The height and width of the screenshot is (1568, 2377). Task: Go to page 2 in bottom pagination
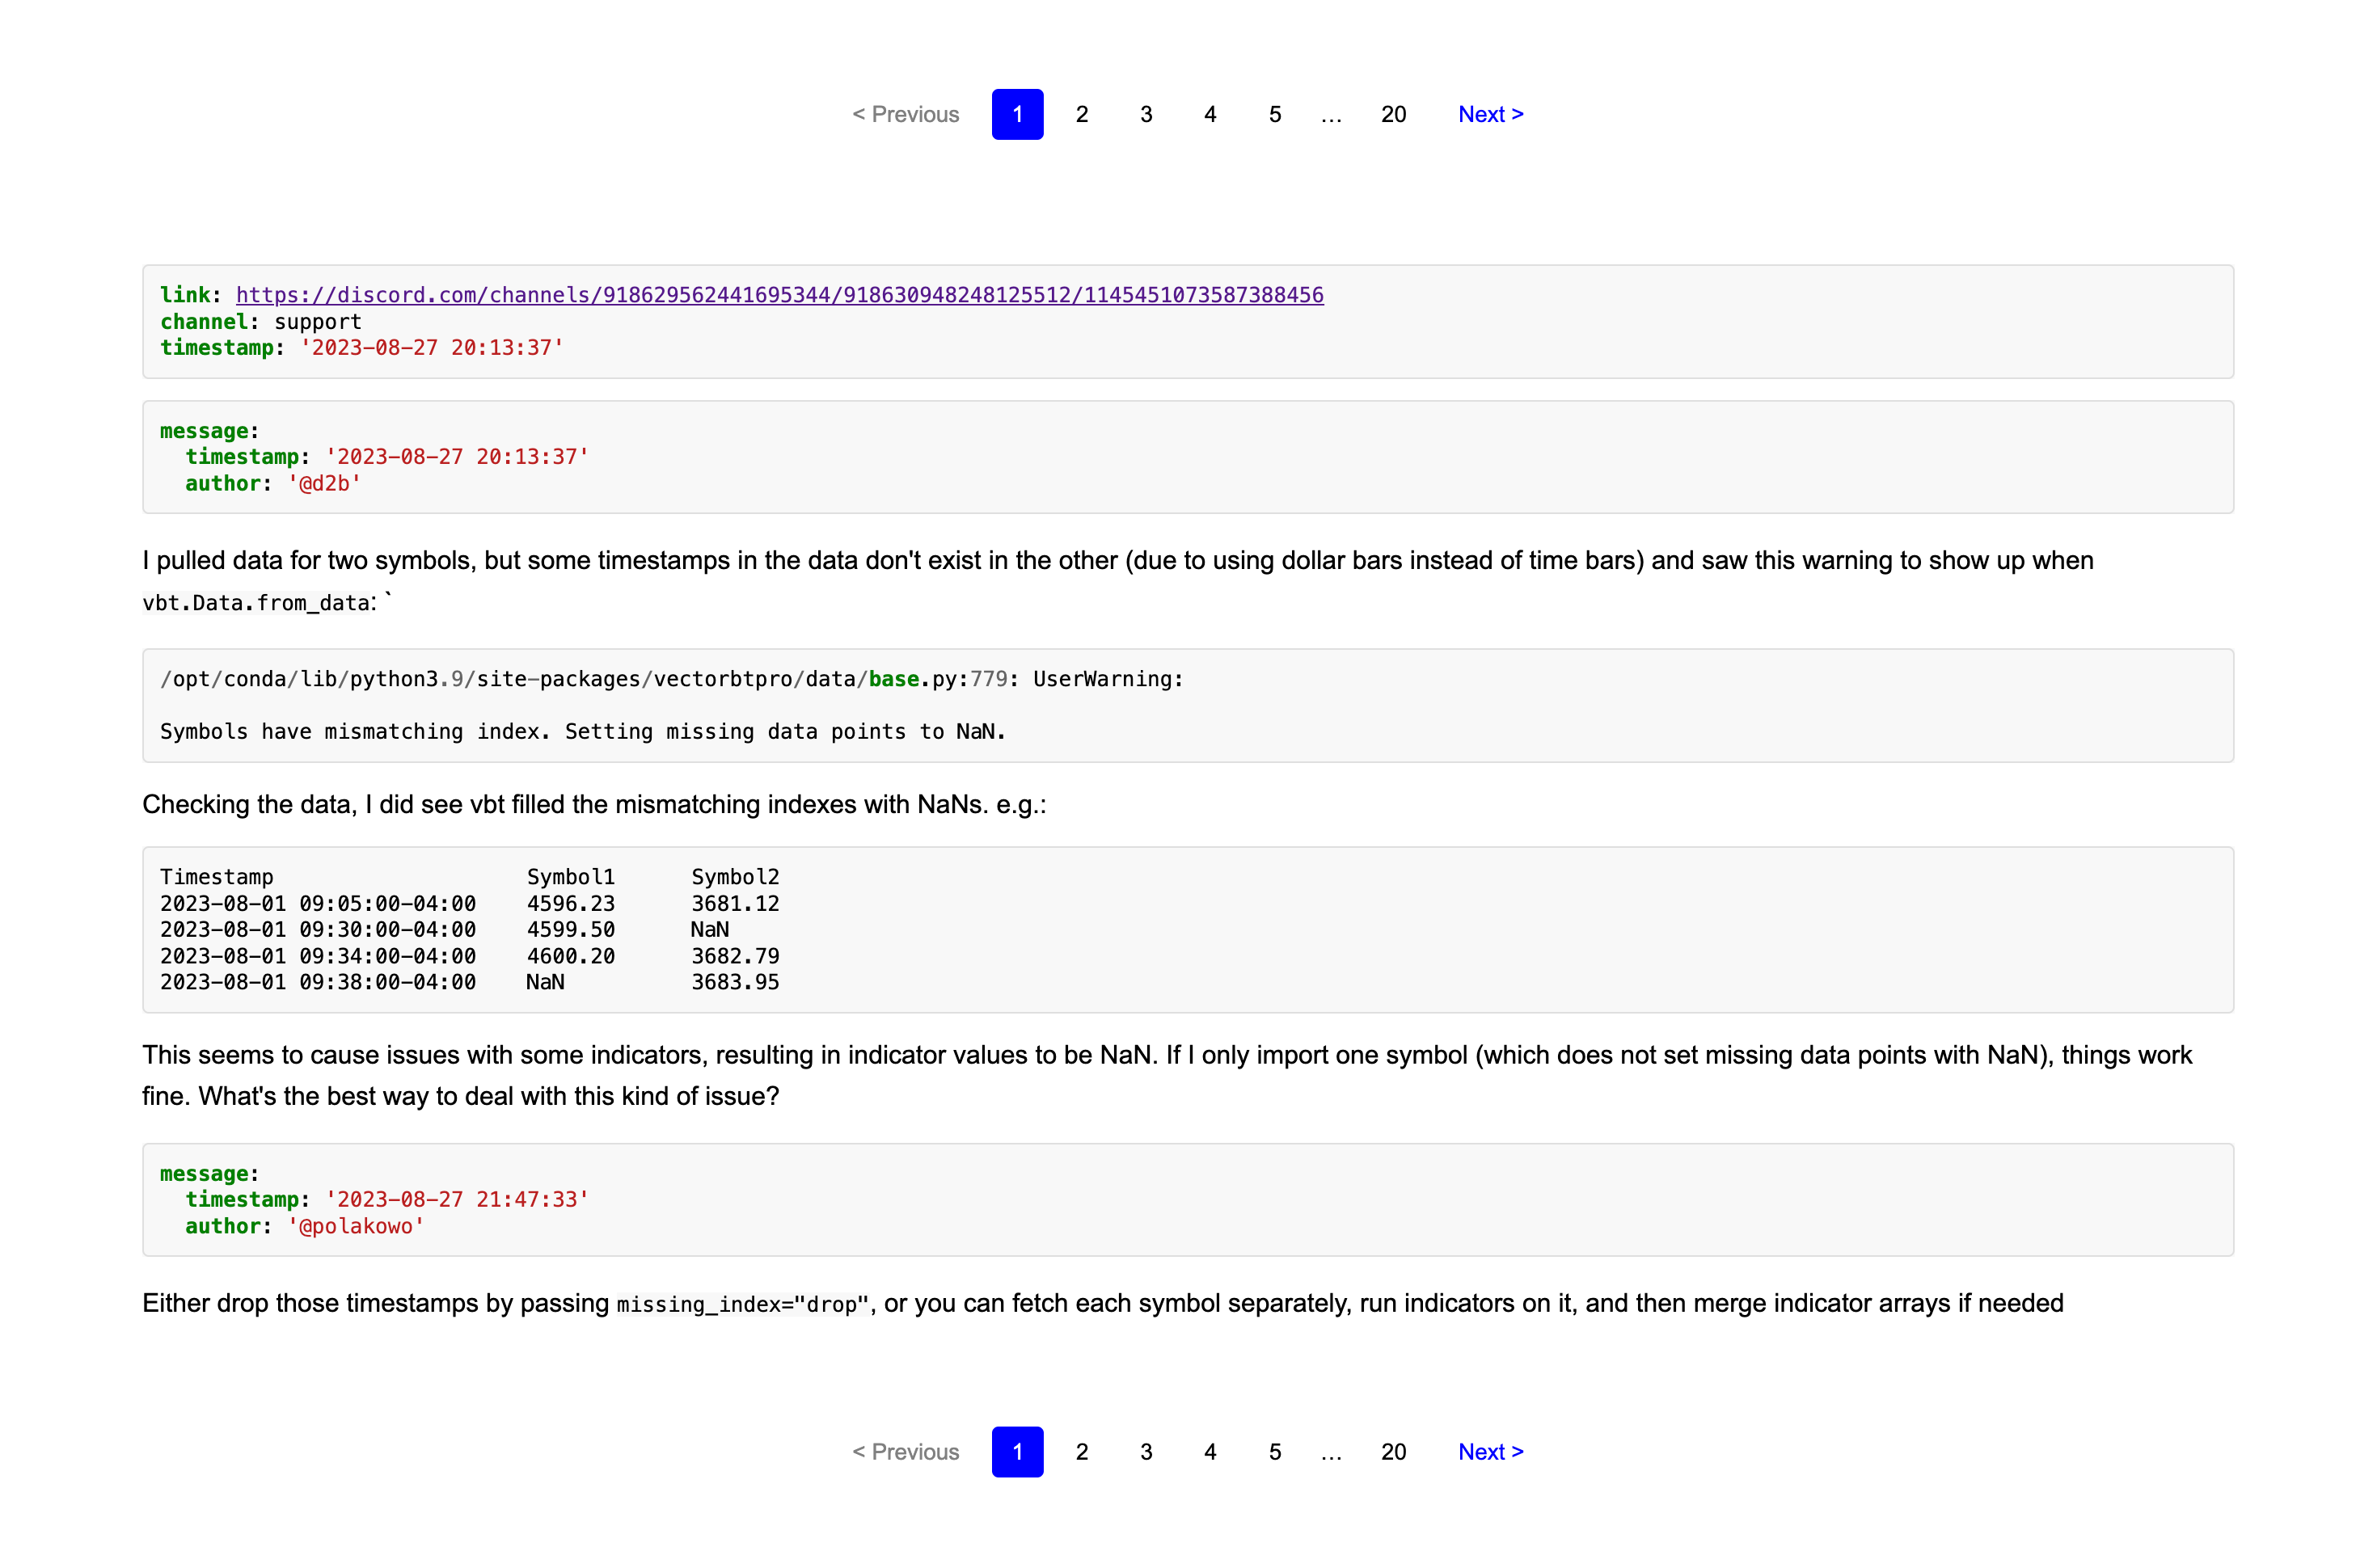point(1081,1451)
